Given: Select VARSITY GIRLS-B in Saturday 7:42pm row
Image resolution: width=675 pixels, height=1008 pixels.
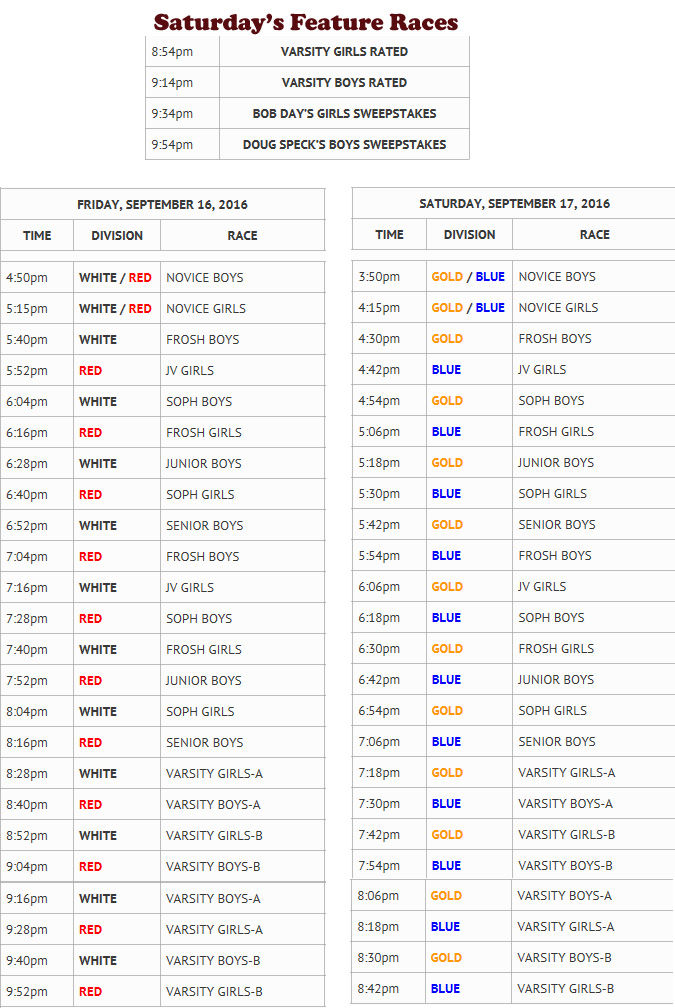Looking at the screenshot, I should click(x=566, y=834).
